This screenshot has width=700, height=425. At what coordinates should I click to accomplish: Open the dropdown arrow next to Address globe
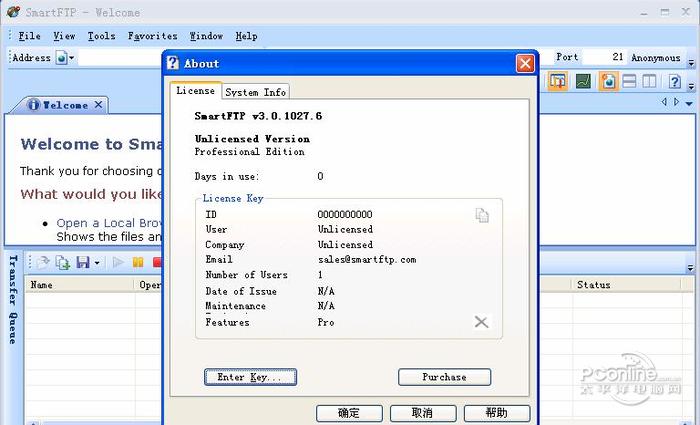pos(71,58)
